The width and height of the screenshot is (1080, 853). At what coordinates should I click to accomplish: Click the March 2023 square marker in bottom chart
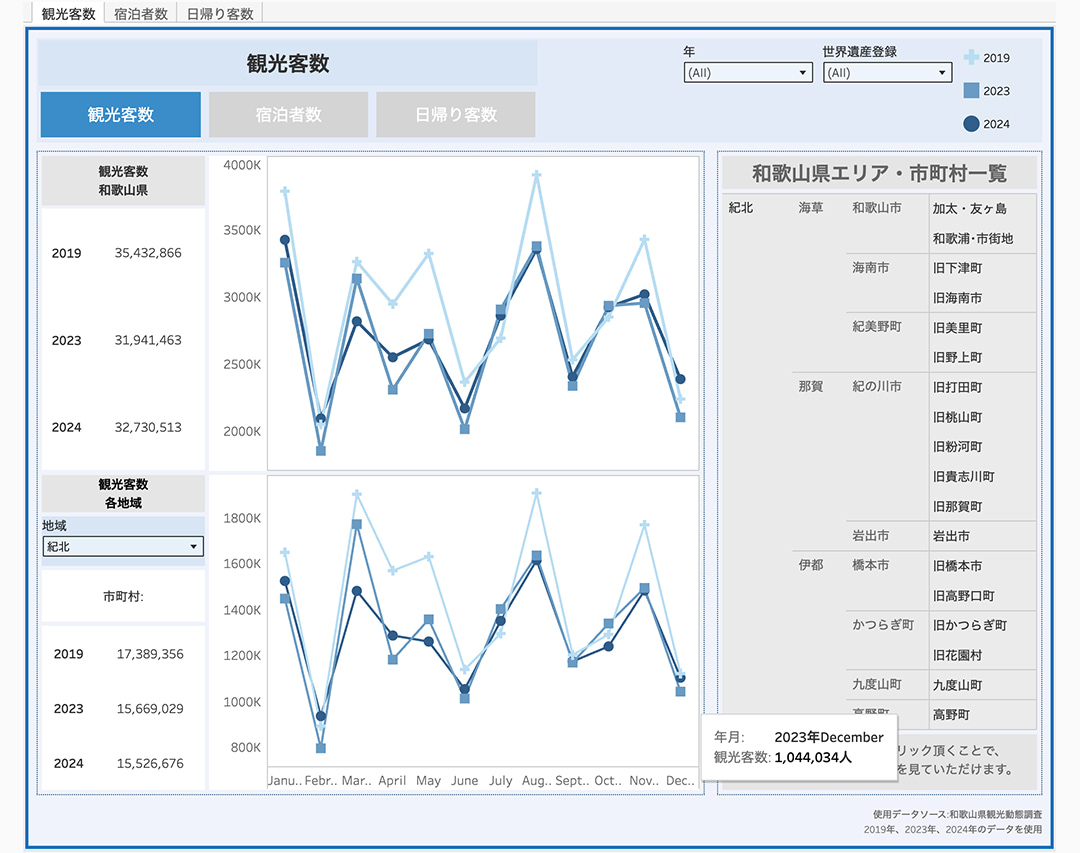357,524
